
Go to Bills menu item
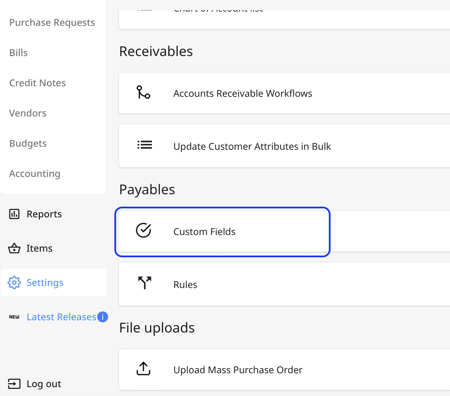coord(18,53)
